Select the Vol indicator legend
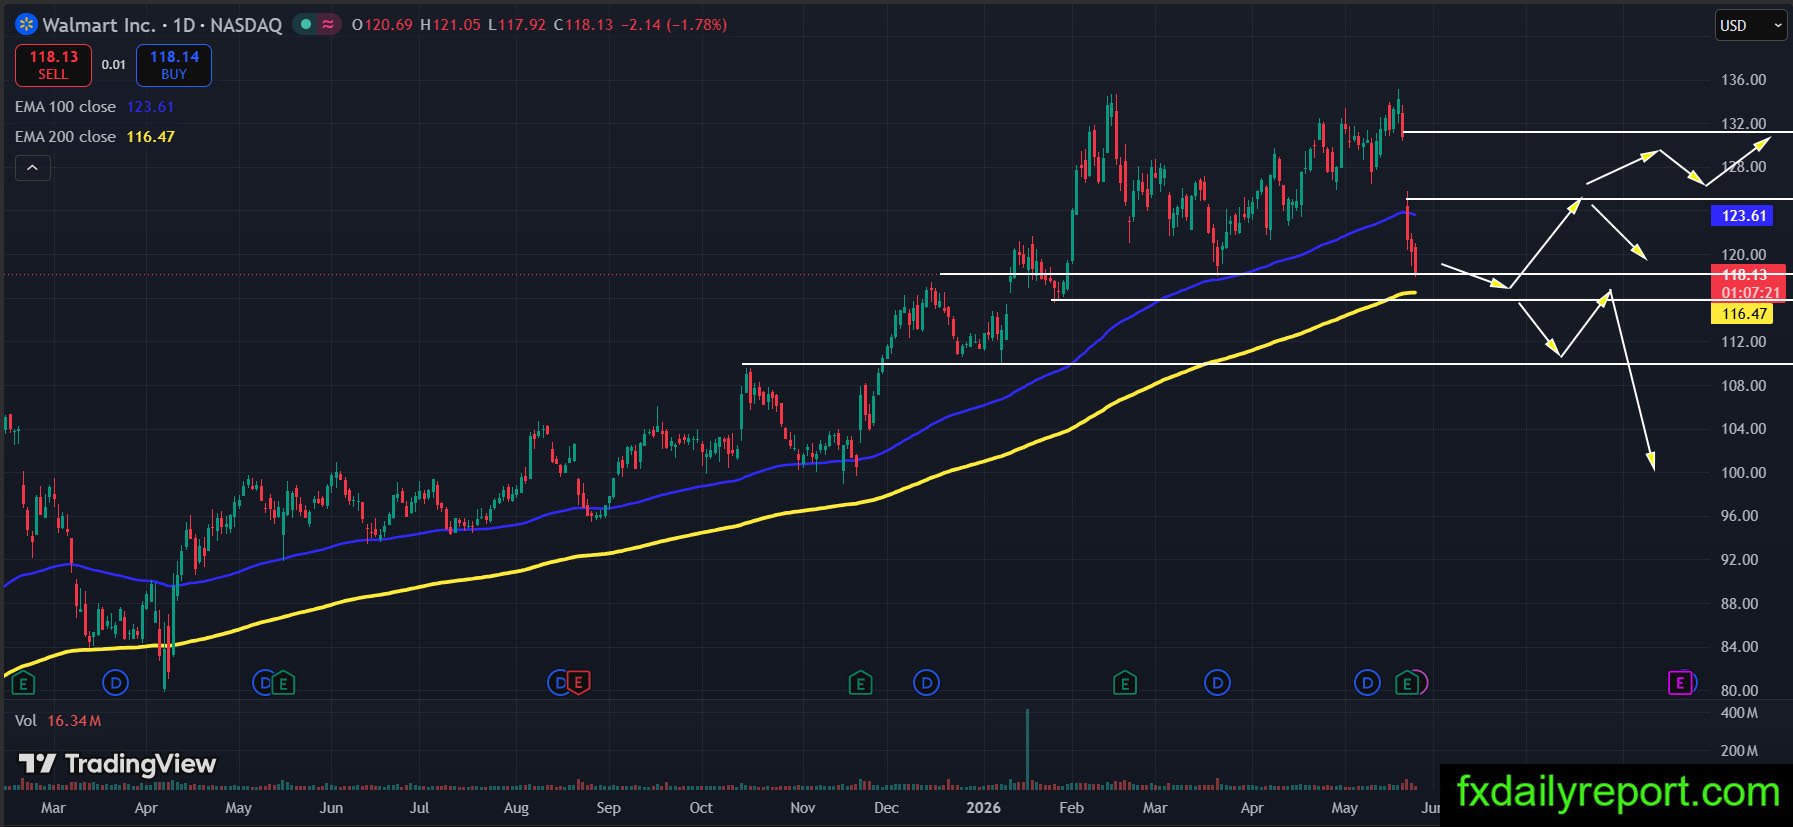1793x827 pixels. [x=26, y=720]
